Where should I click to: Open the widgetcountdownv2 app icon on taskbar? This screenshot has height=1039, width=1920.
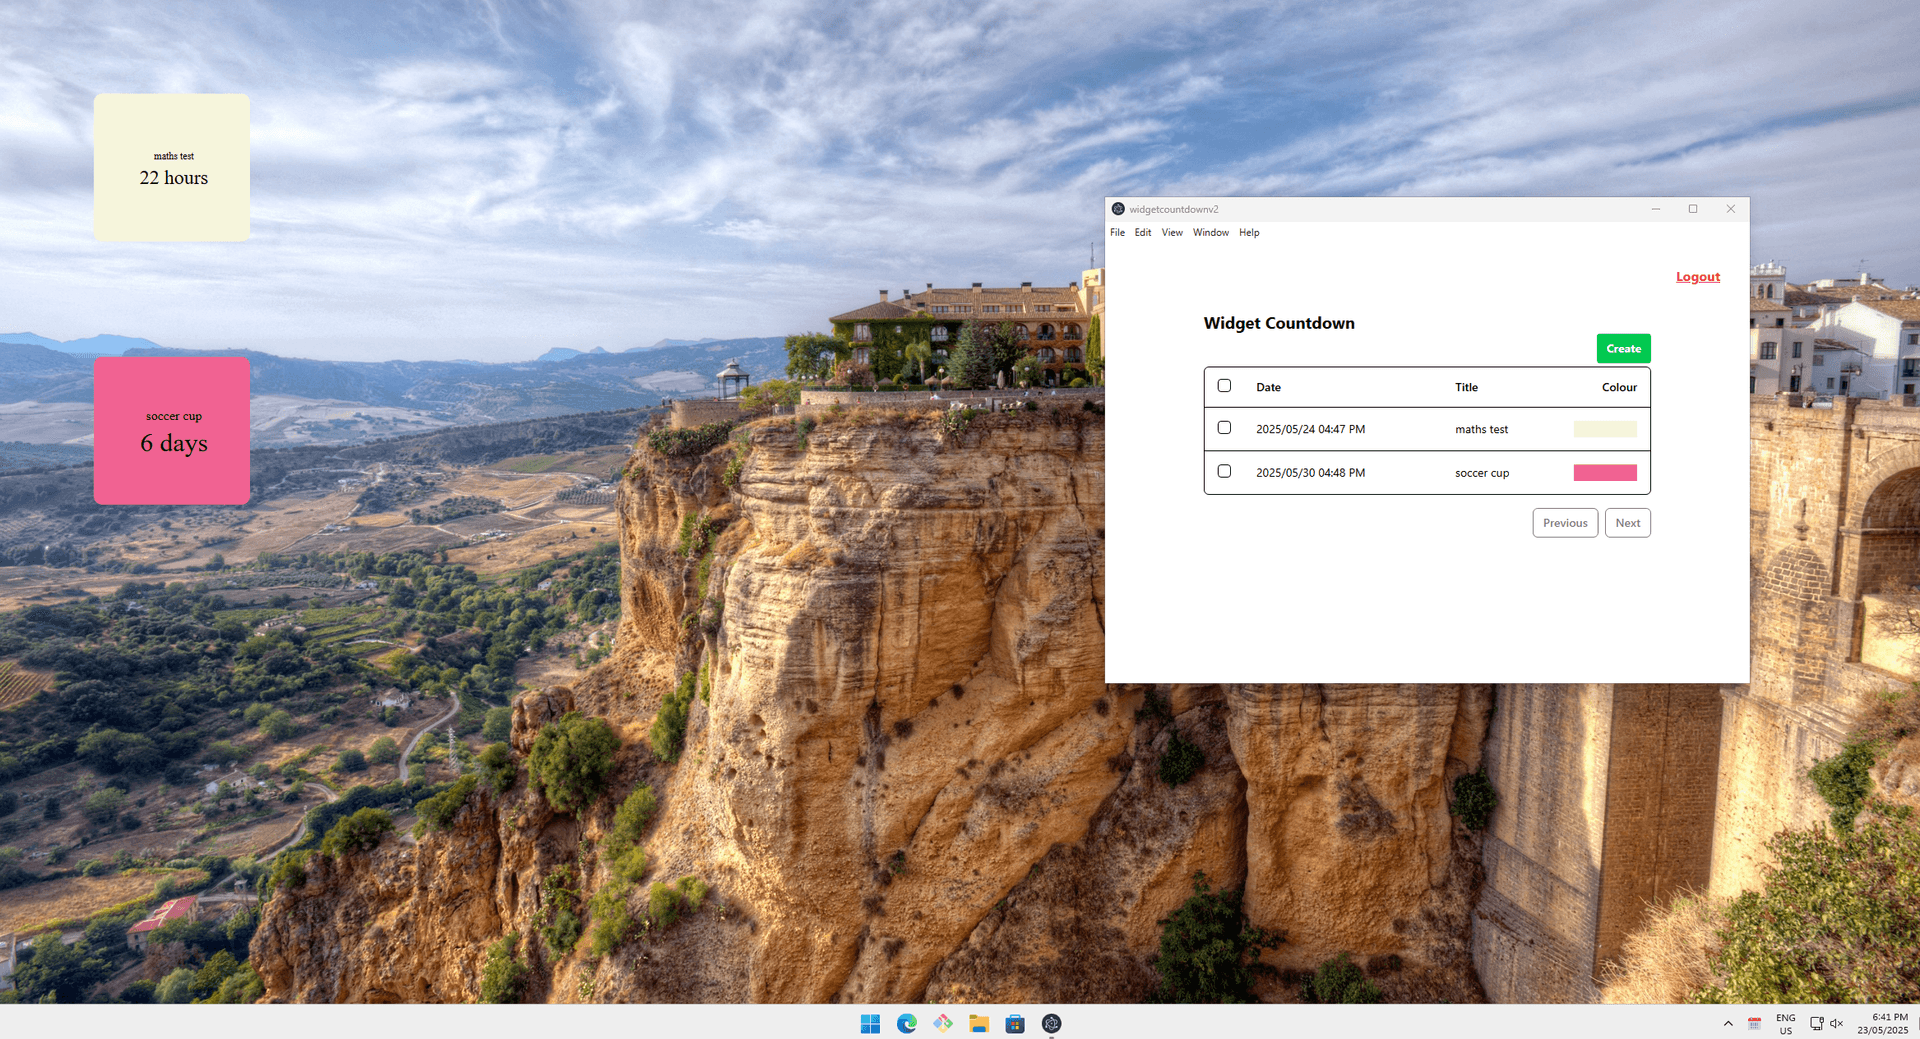coord(1051,1023)
